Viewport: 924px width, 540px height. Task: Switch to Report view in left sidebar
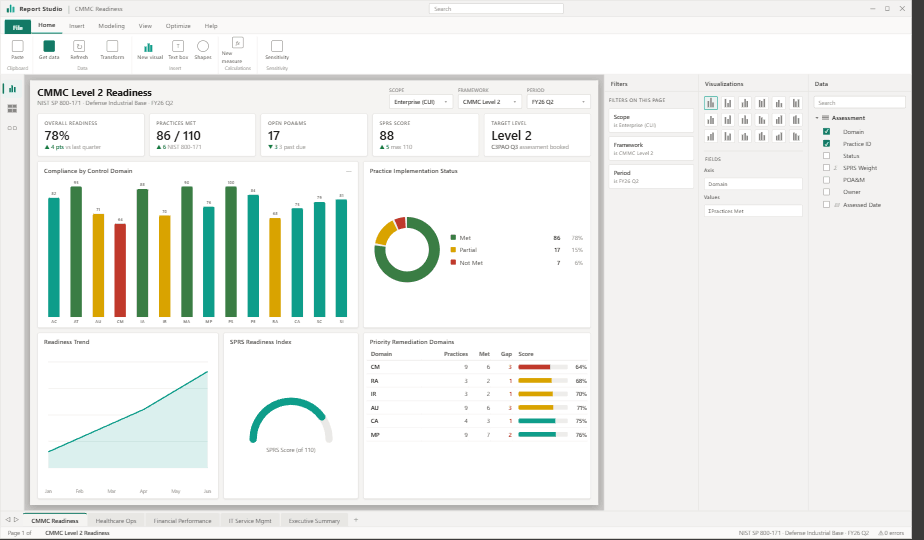12,89
